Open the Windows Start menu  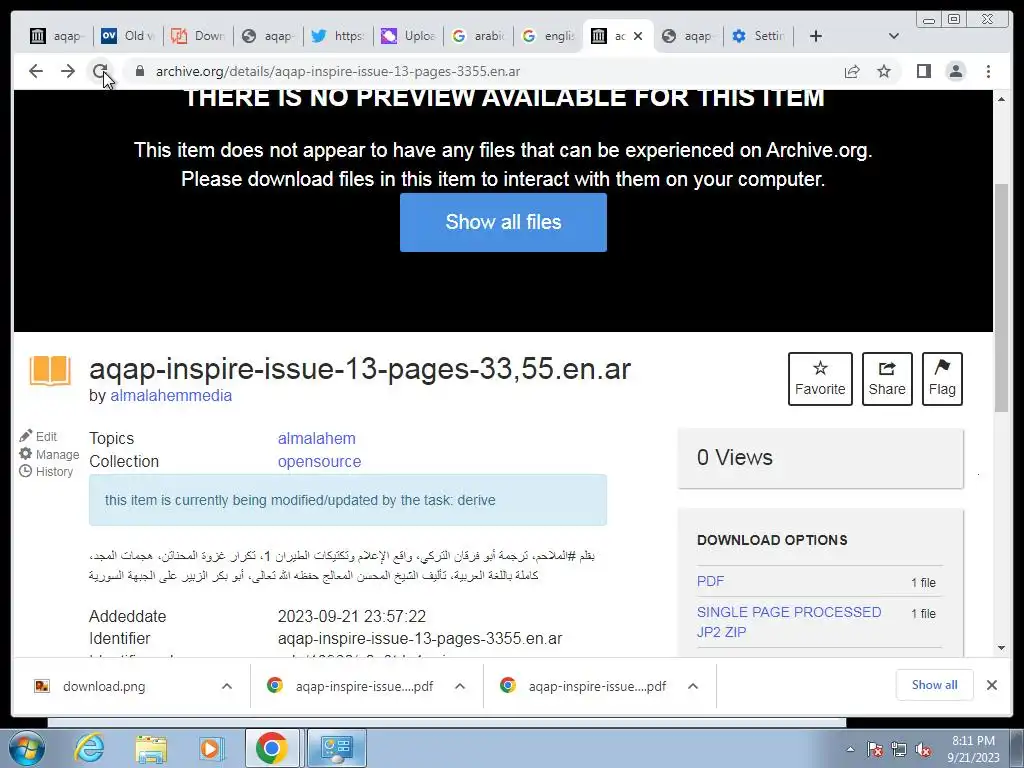coord(27,748)
